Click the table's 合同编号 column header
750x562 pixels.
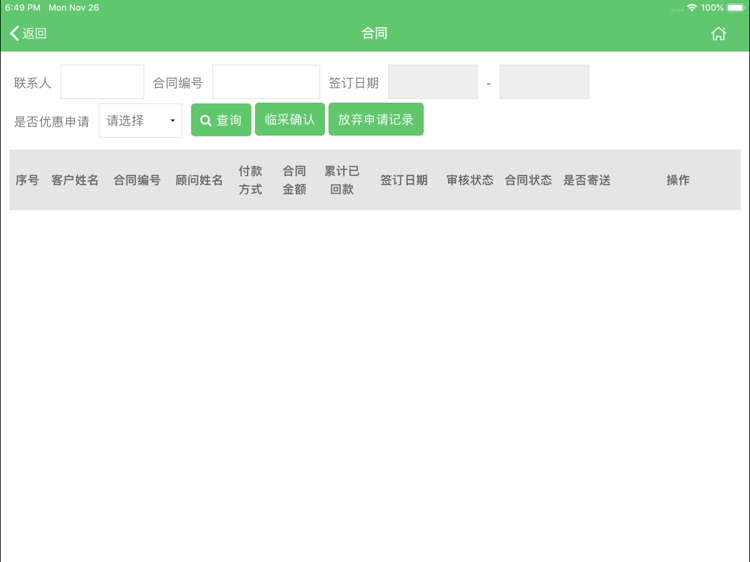[x=137, y=180]
